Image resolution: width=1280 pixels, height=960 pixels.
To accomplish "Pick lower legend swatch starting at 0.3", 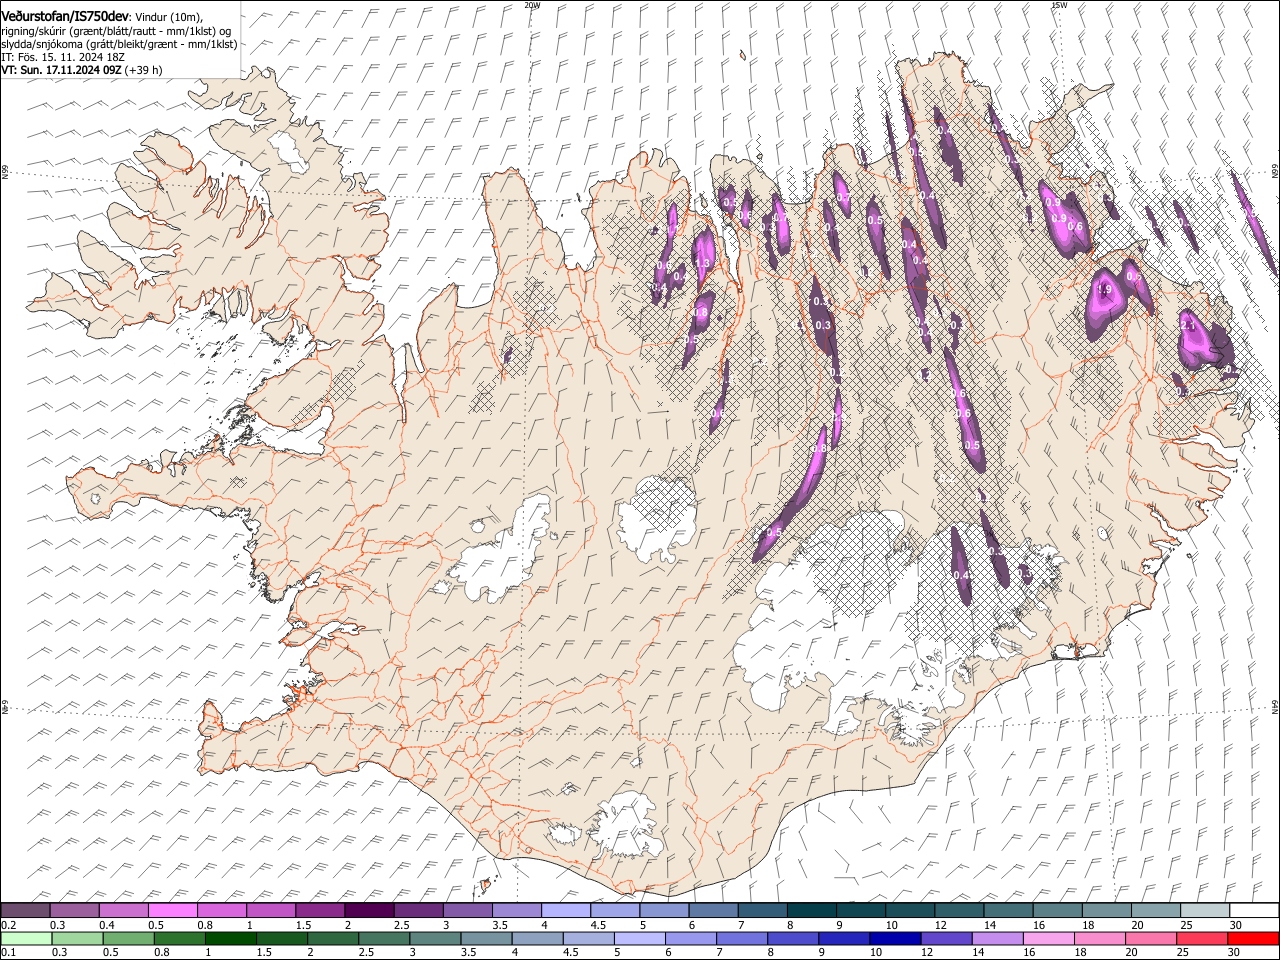I will point(77,938).
